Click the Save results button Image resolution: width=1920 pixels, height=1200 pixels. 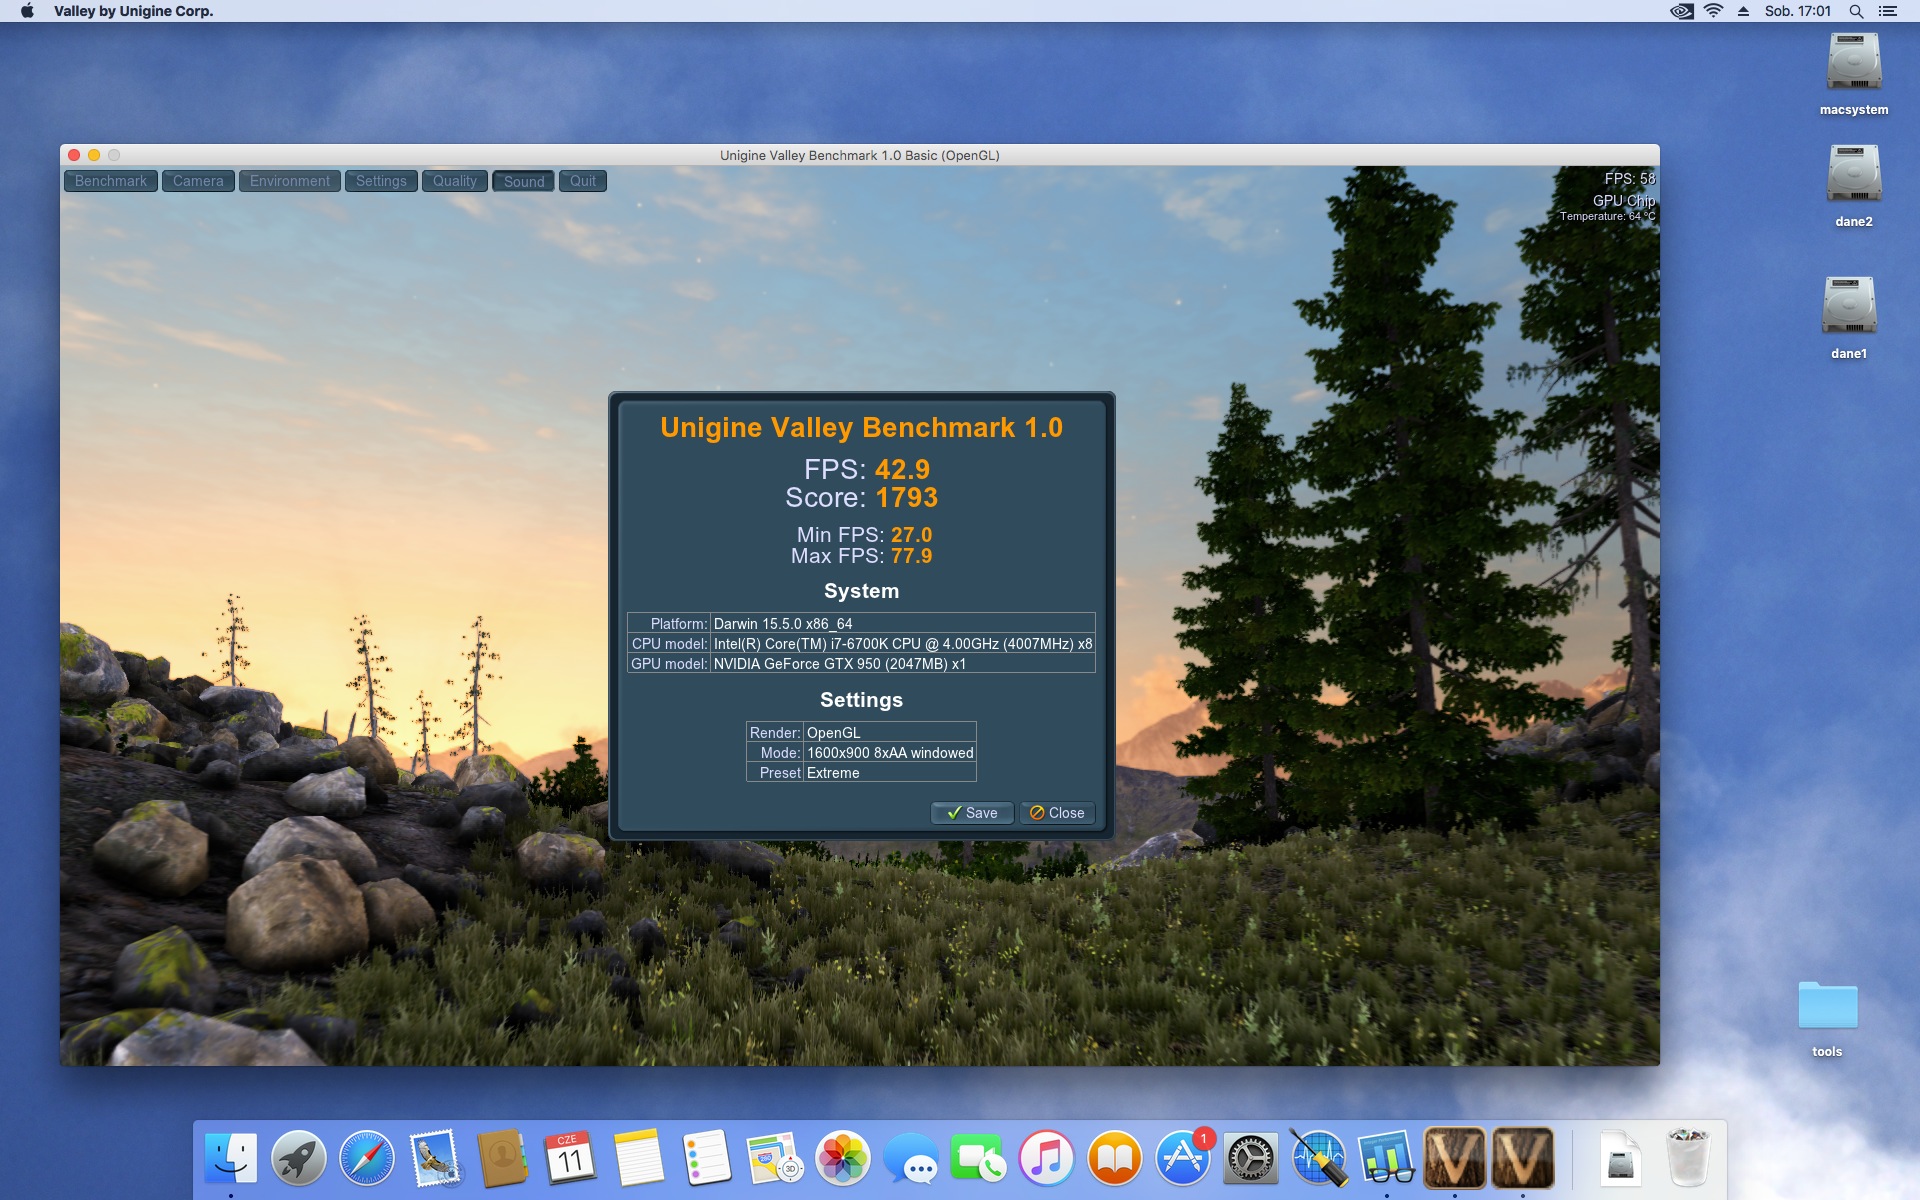[x=972, y=813]
